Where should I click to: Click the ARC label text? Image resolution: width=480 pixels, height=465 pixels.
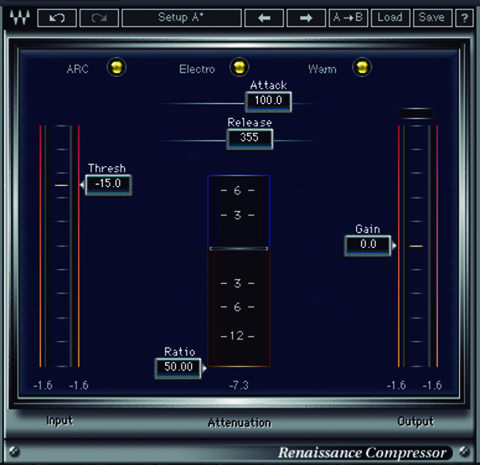click(x=77, y=69)
